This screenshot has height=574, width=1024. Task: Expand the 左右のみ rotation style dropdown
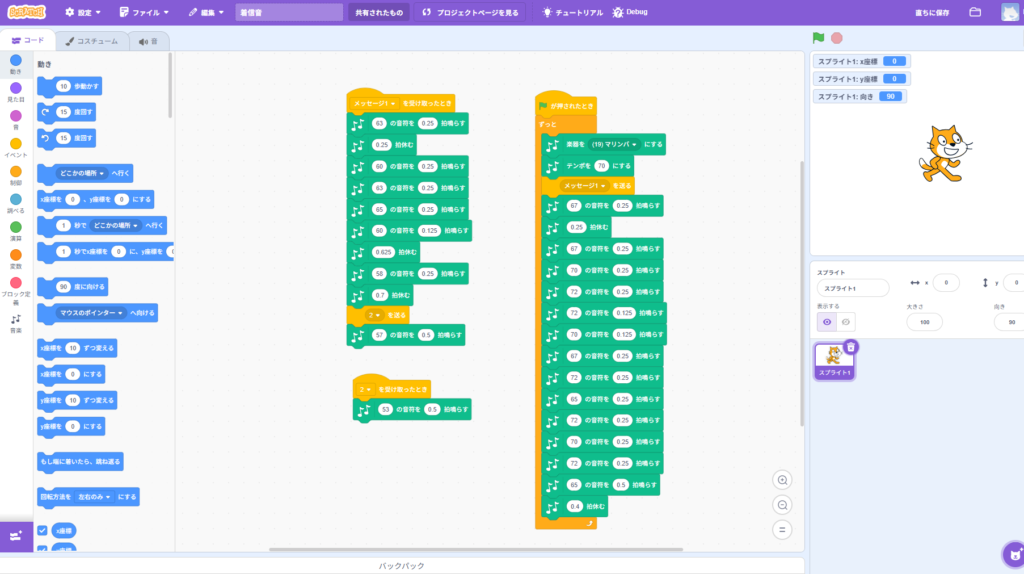pyautogui.click(x=95, y=497)
